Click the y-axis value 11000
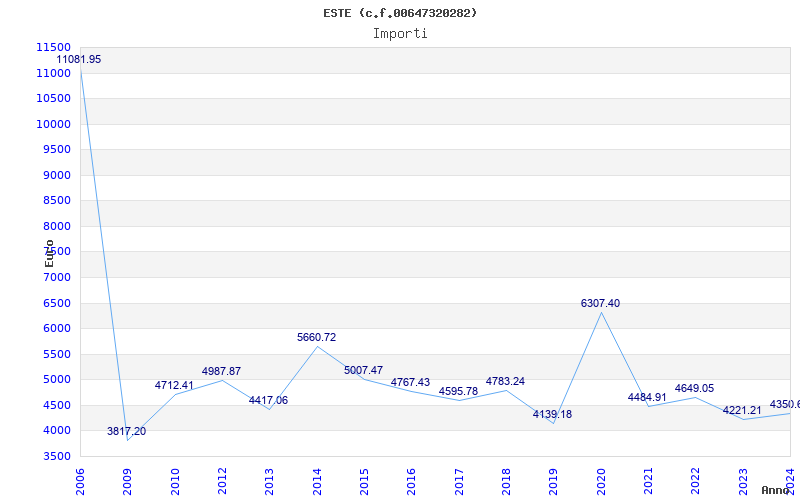The image size is (800, 500). pos(53,73)
